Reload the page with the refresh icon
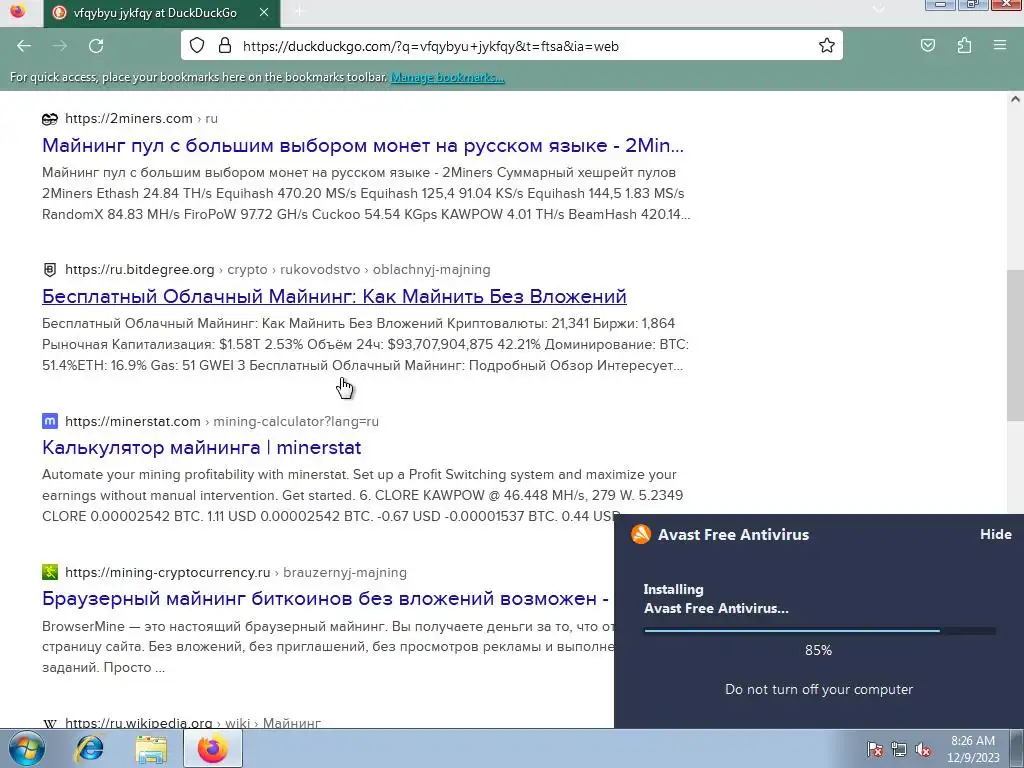 tap(96, 46)
